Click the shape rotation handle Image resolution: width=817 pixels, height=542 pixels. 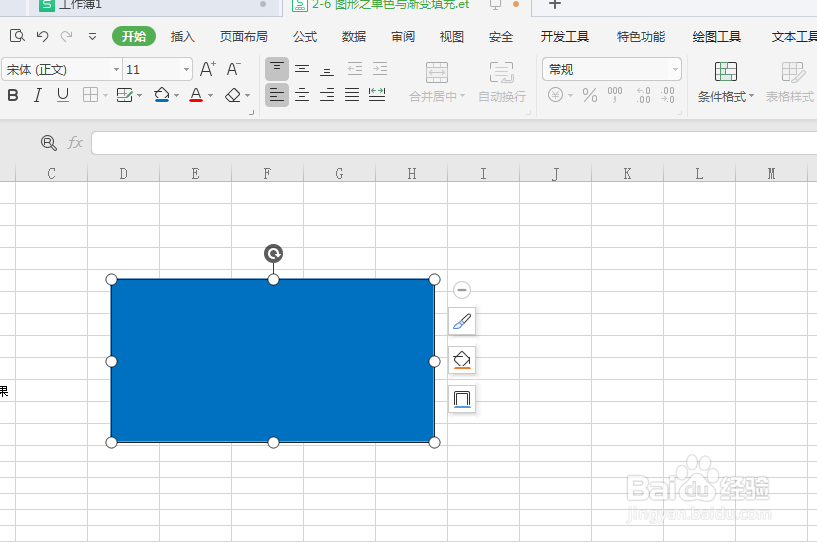tap(274, 254)
